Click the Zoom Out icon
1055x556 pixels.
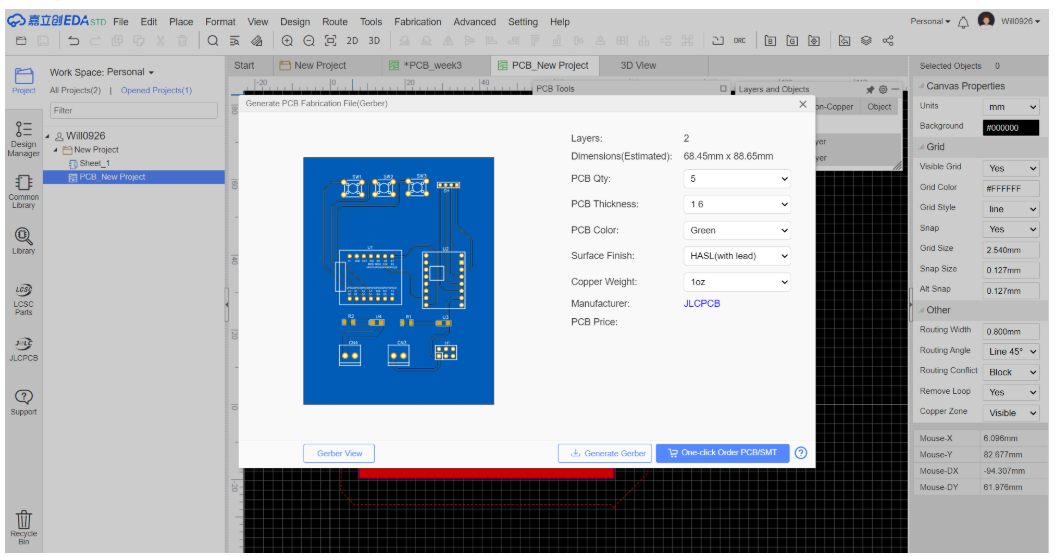[309, 41]
